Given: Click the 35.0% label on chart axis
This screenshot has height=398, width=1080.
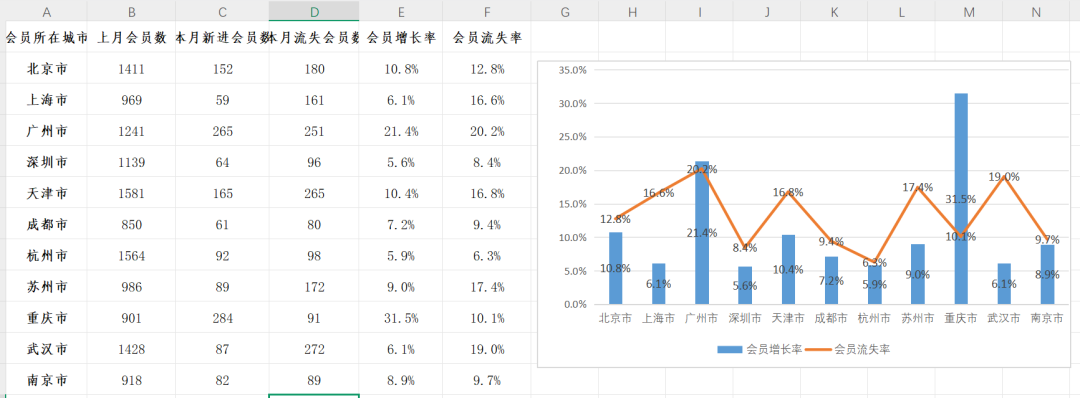Looking at the screenshot, I should [x=573, y=70].
